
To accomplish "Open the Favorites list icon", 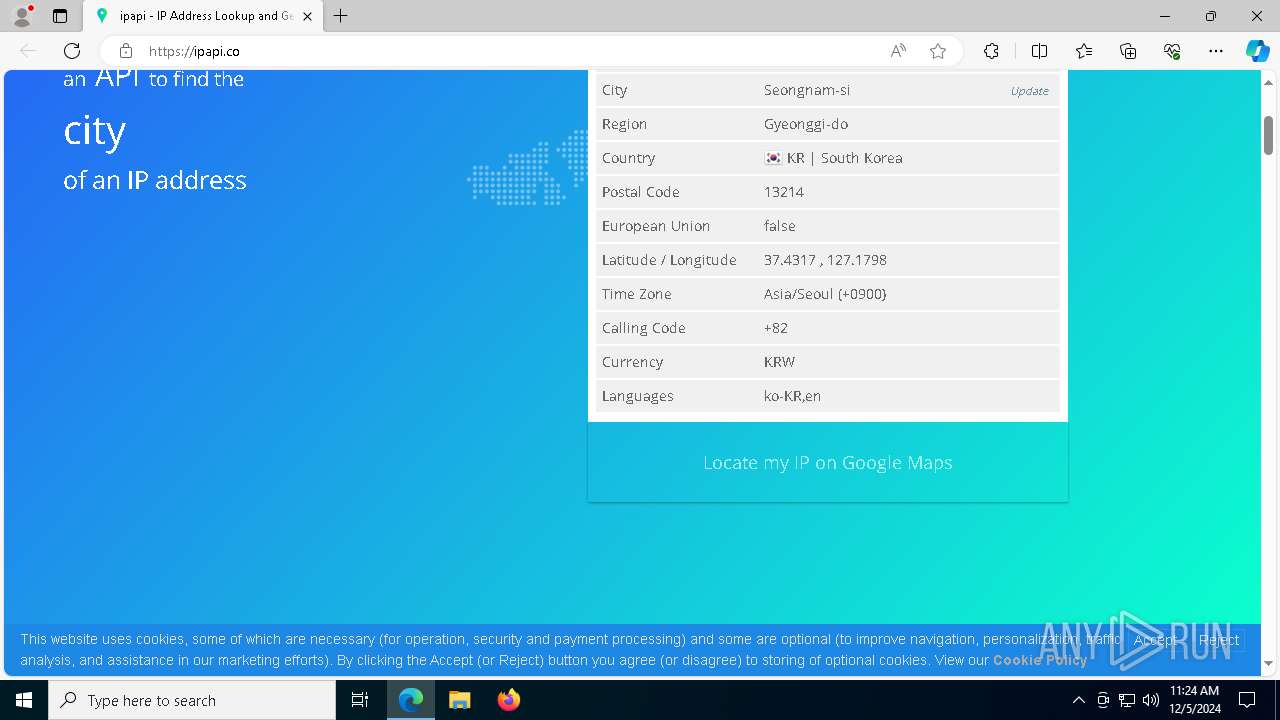I will [x=1084, y=51].
